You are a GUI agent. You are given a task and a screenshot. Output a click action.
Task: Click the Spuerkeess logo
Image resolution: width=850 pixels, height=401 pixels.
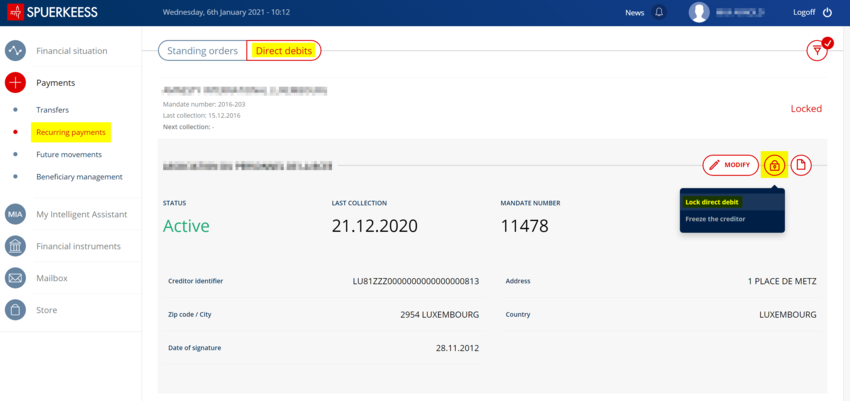[x=53, y=12]
